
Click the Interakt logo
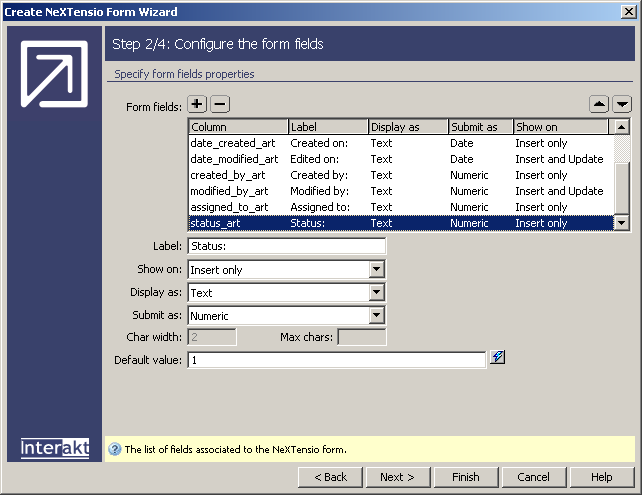click(55, 448)
